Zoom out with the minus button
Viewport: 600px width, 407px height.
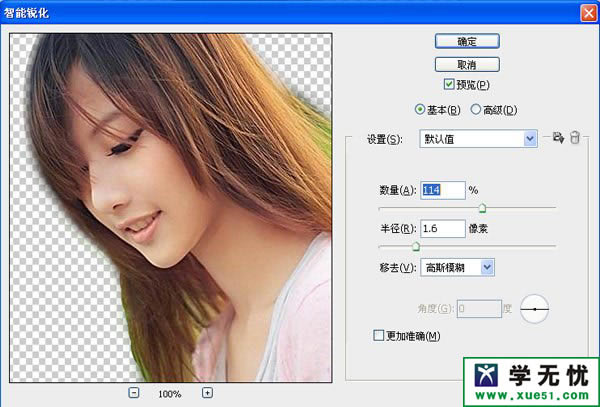[x=134, y=393]
